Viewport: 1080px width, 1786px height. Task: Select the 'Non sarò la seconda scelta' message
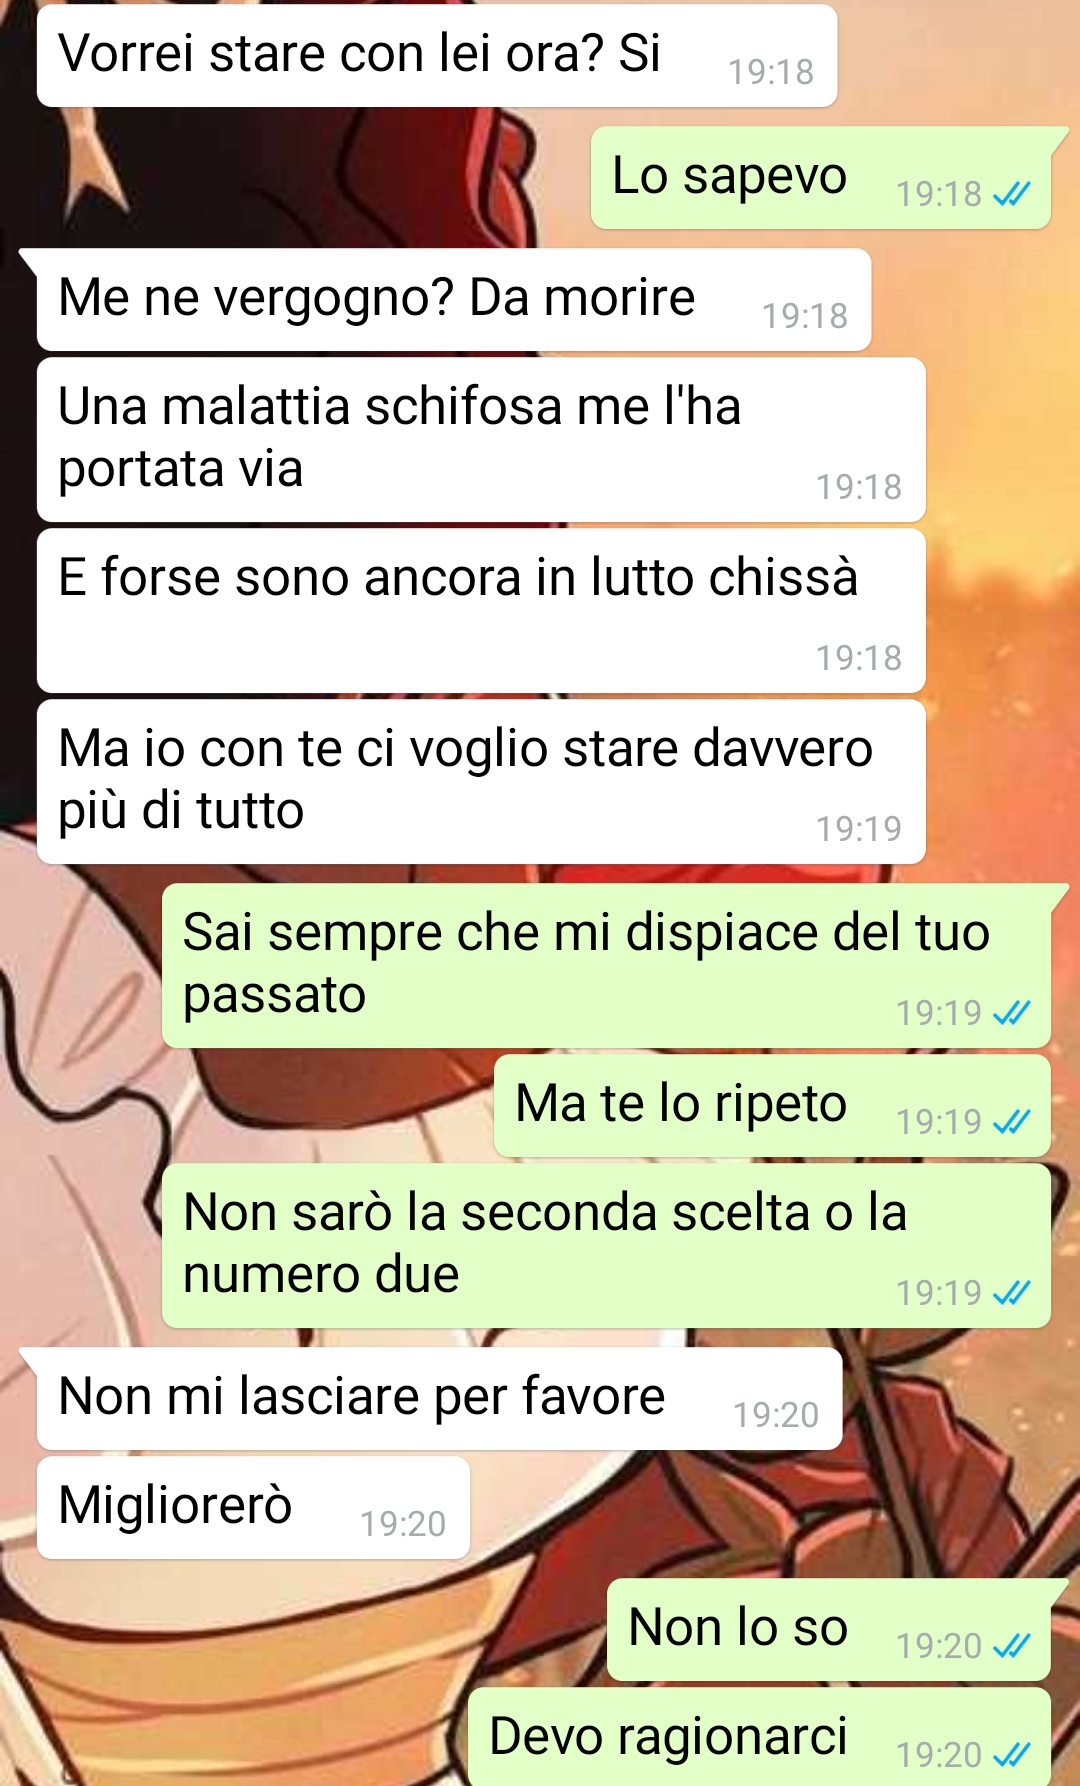pyautogui.click(x=606, y=1246)
